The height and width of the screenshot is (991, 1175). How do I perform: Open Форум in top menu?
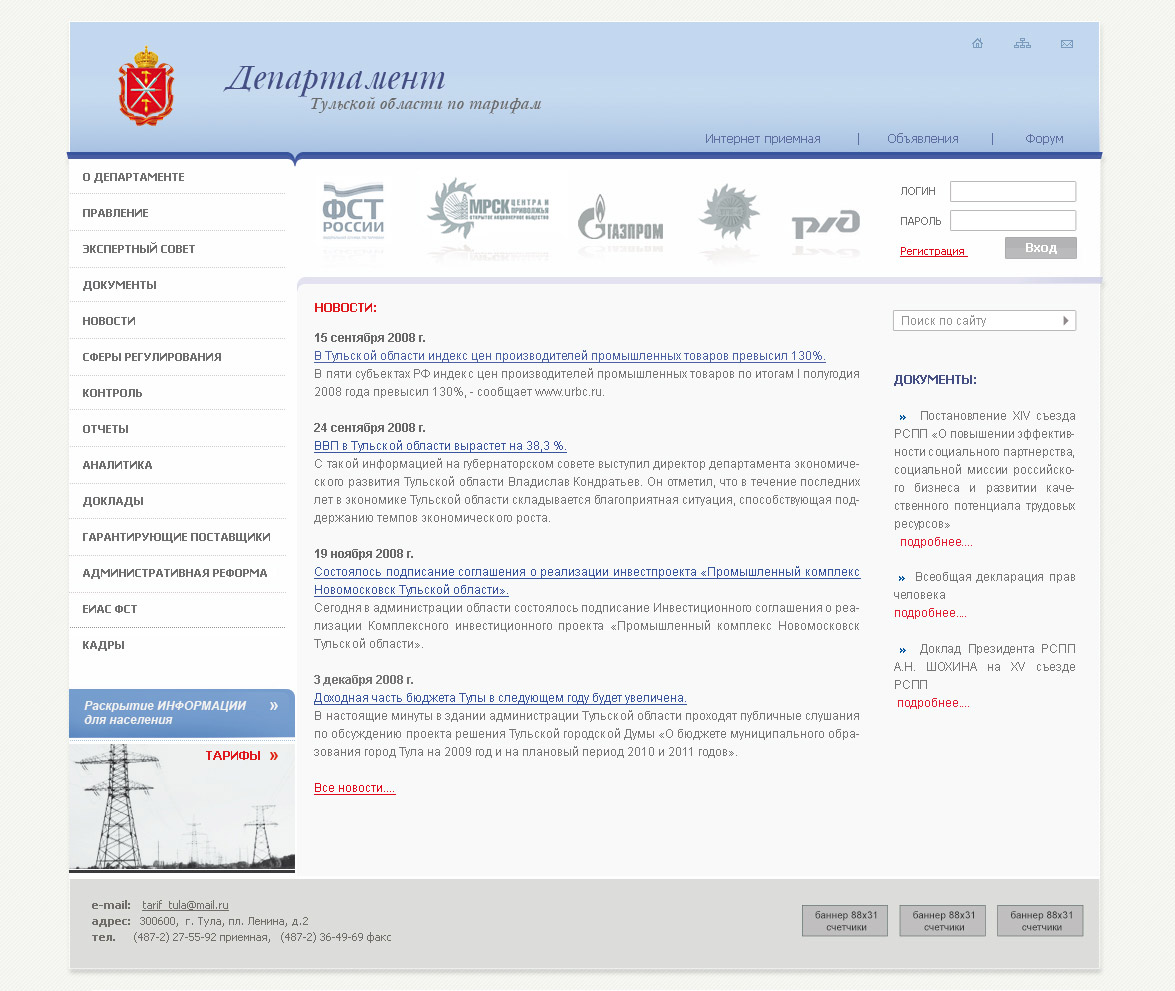[1044, 139]
